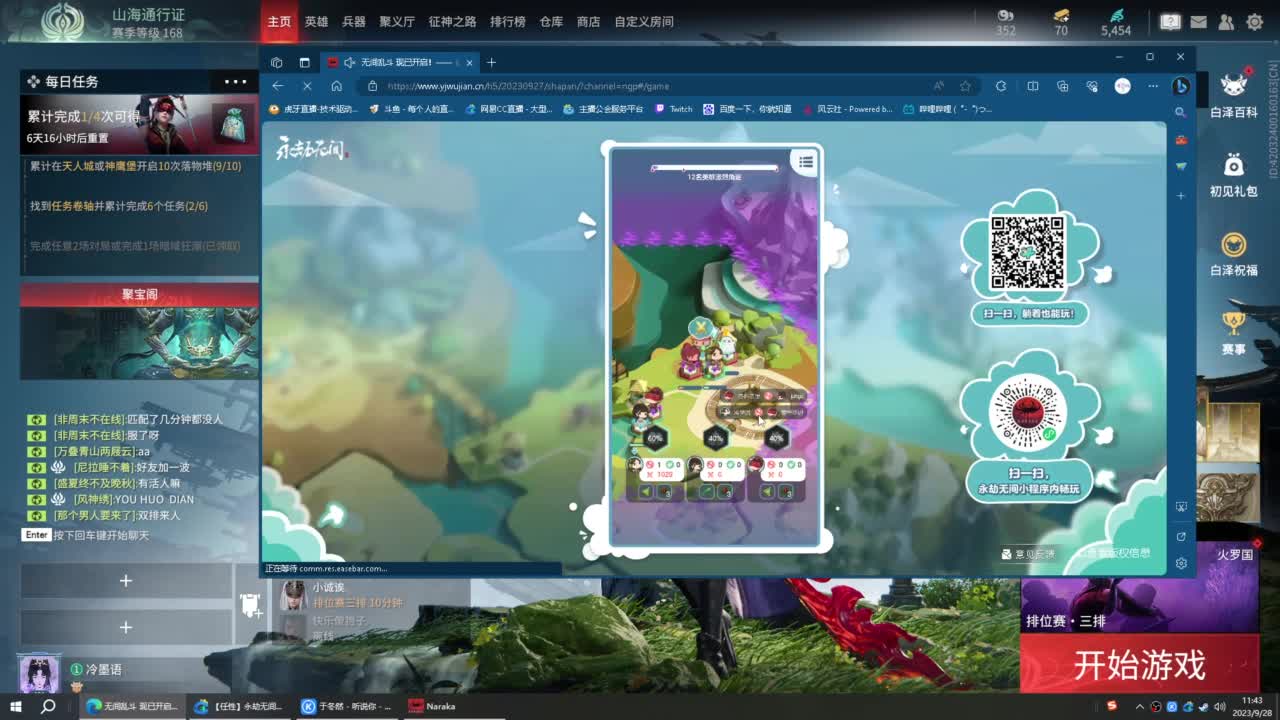Click the blue currency 5,454 counter

tap(1116, 23)
